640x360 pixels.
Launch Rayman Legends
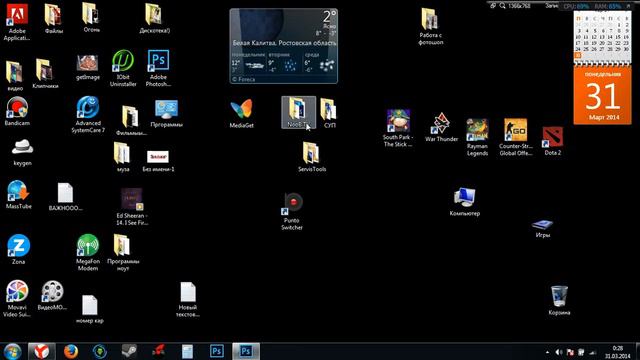click(x=477, y=138)
